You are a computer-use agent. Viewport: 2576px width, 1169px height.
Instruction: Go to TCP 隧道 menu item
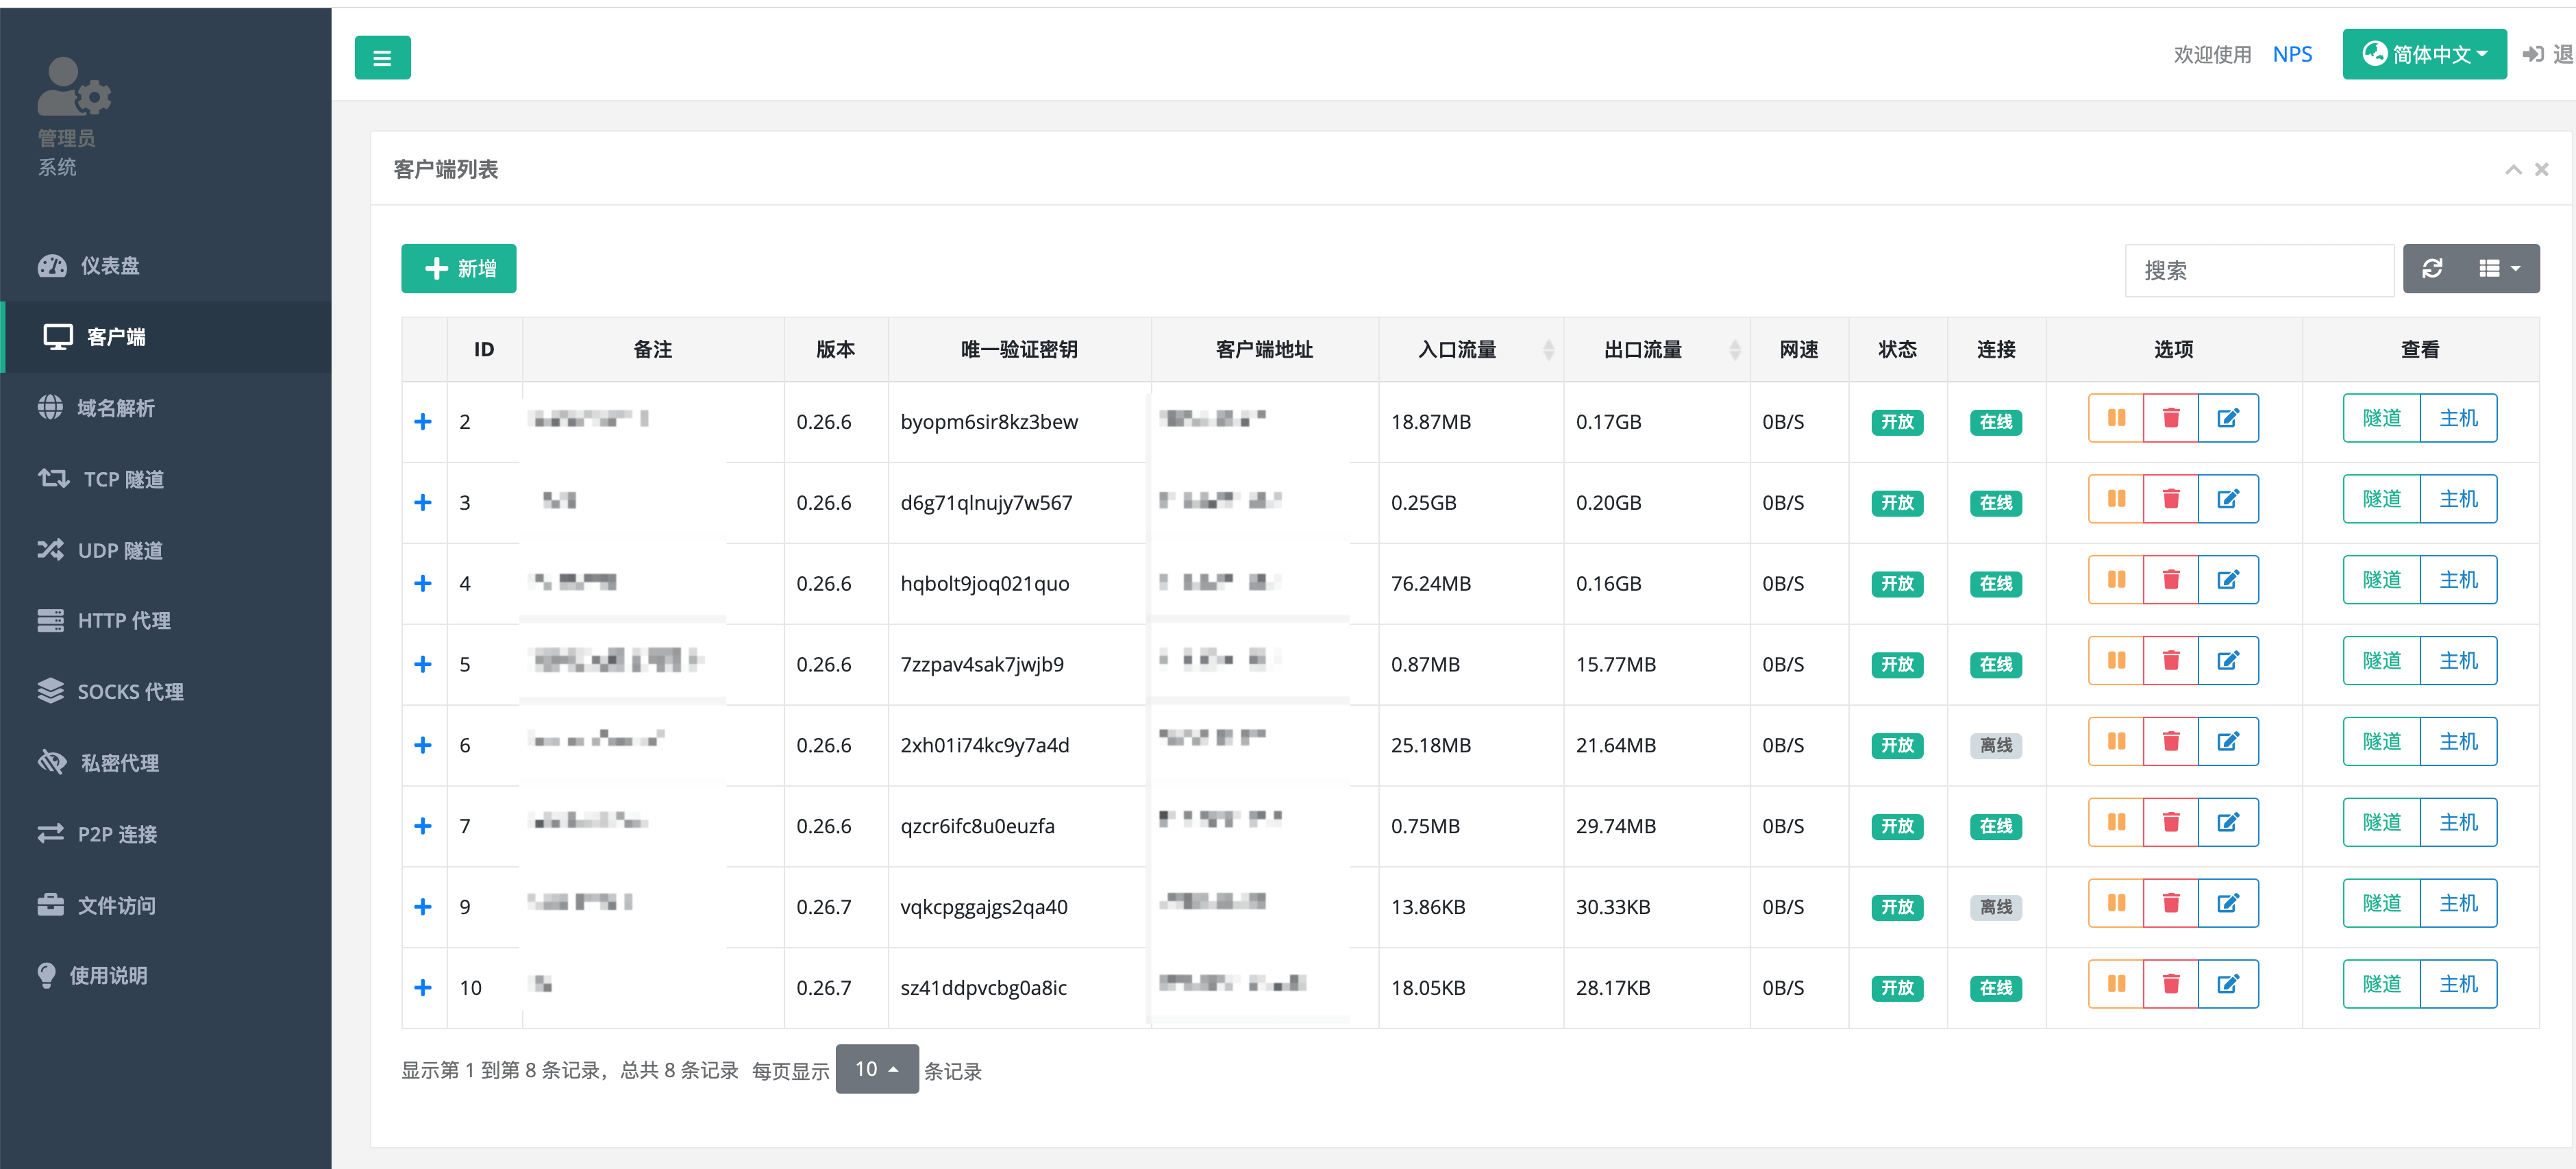click(x=122, y=480)
